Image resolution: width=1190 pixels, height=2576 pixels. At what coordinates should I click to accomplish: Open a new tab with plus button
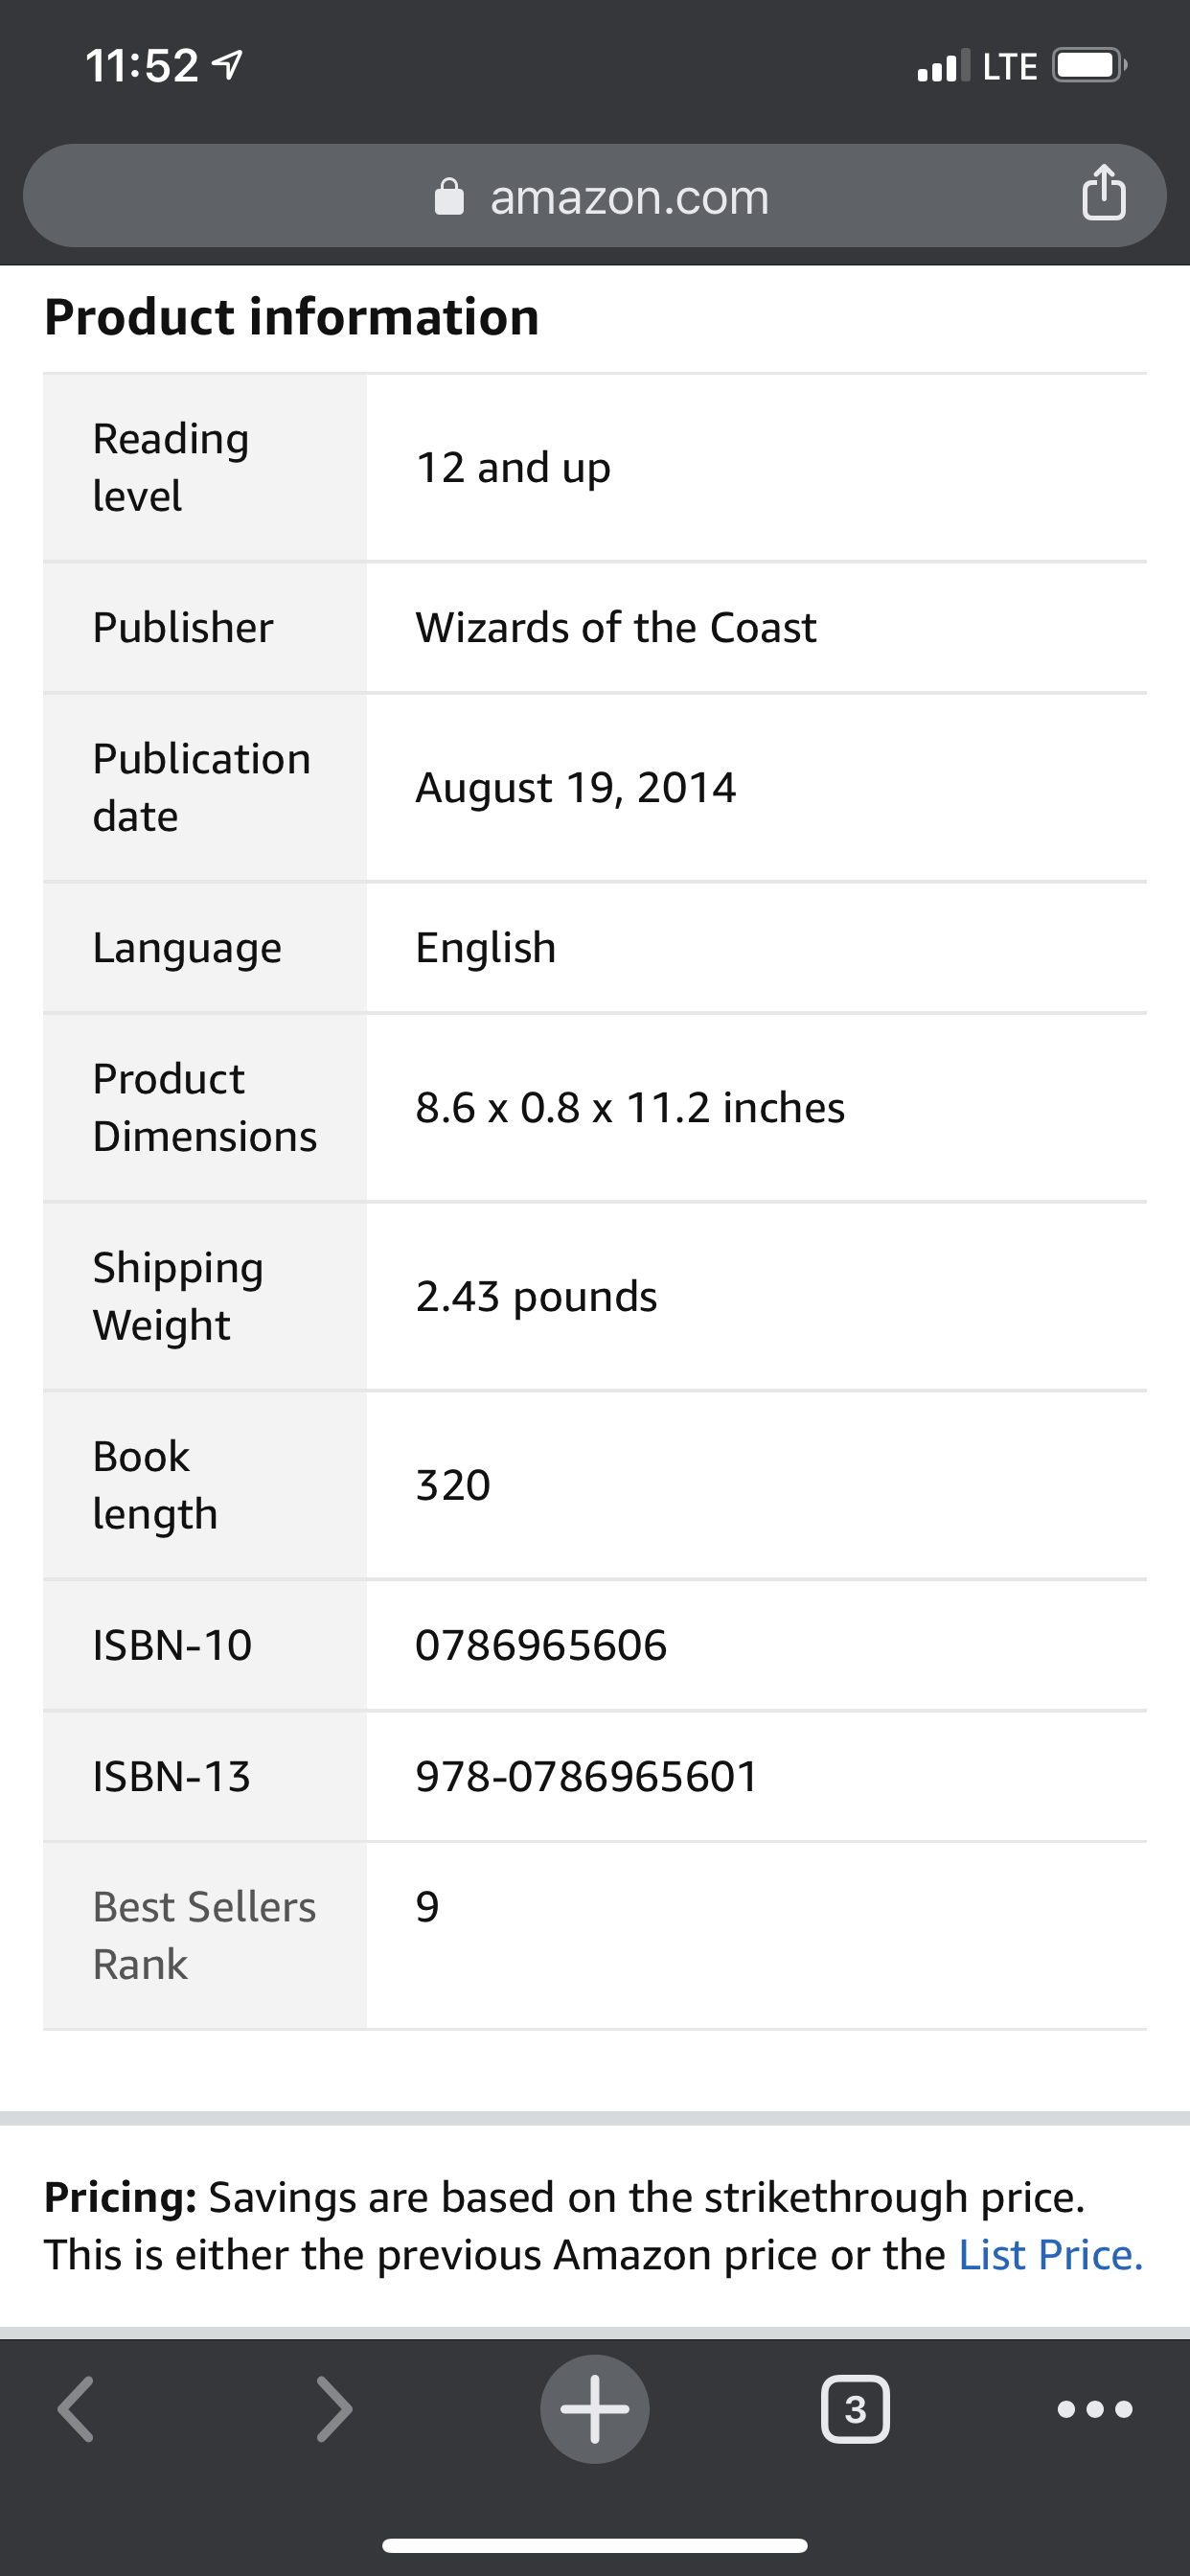[x=595, y=2409]
